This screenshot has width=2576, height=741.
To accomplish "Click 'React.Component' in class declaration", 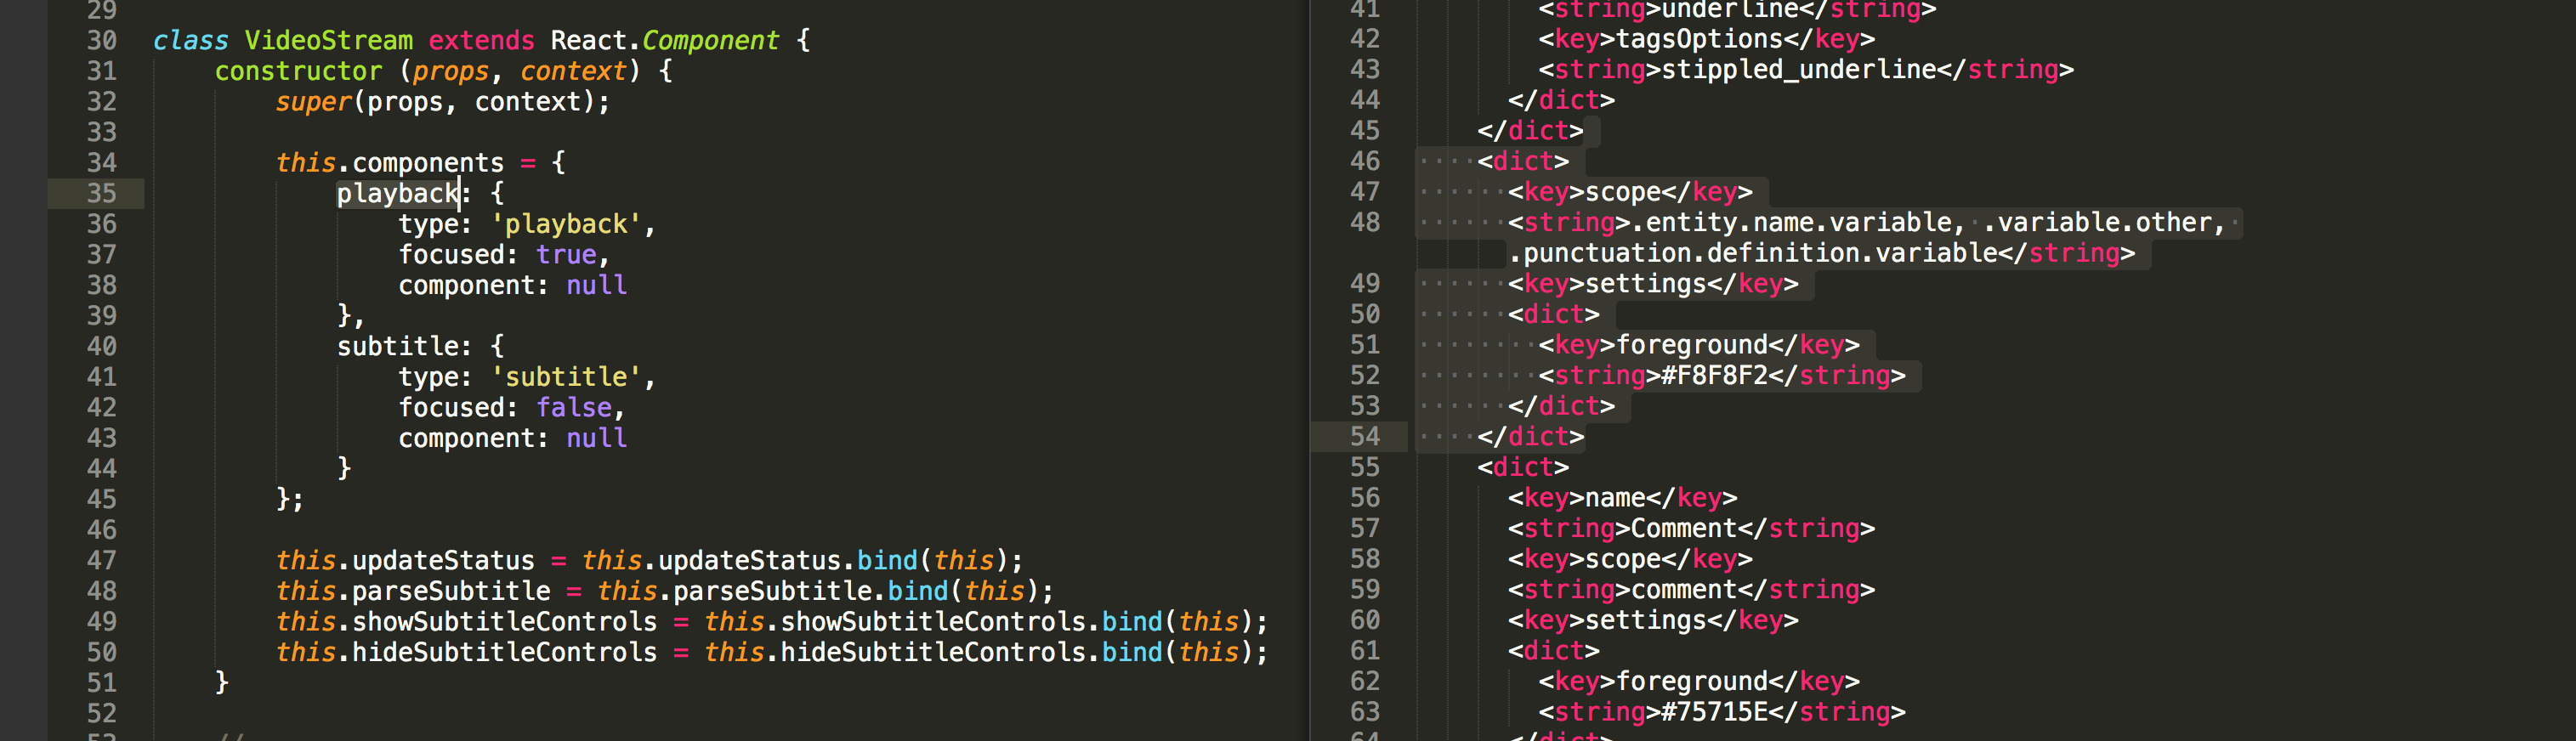I will tap(664, 40).
